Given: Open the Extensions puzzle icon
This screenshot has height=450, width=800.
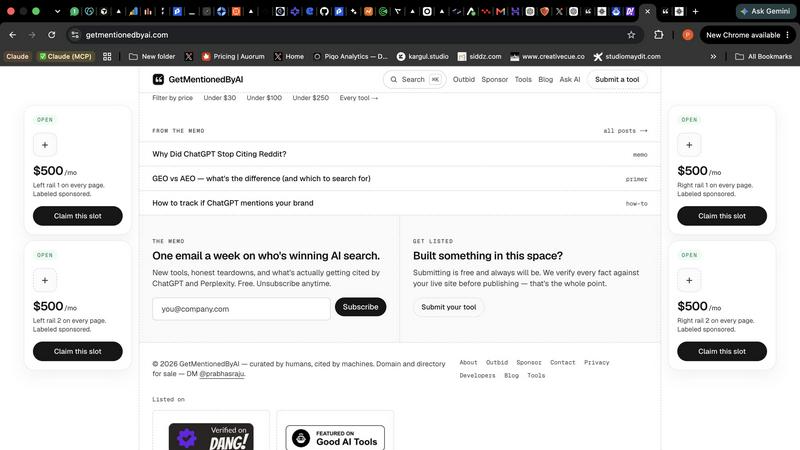Looking at the screenshot, I should point(659,35).
